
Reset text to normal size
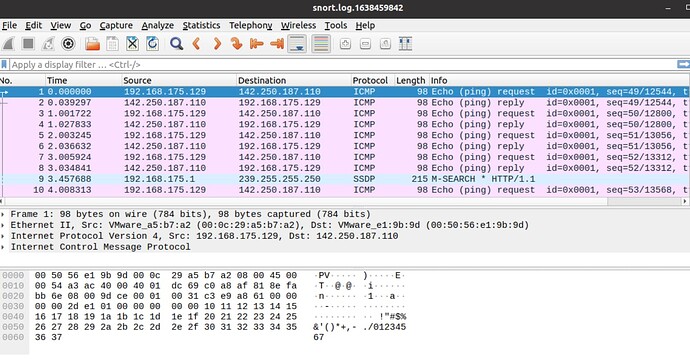click(385, 44)
